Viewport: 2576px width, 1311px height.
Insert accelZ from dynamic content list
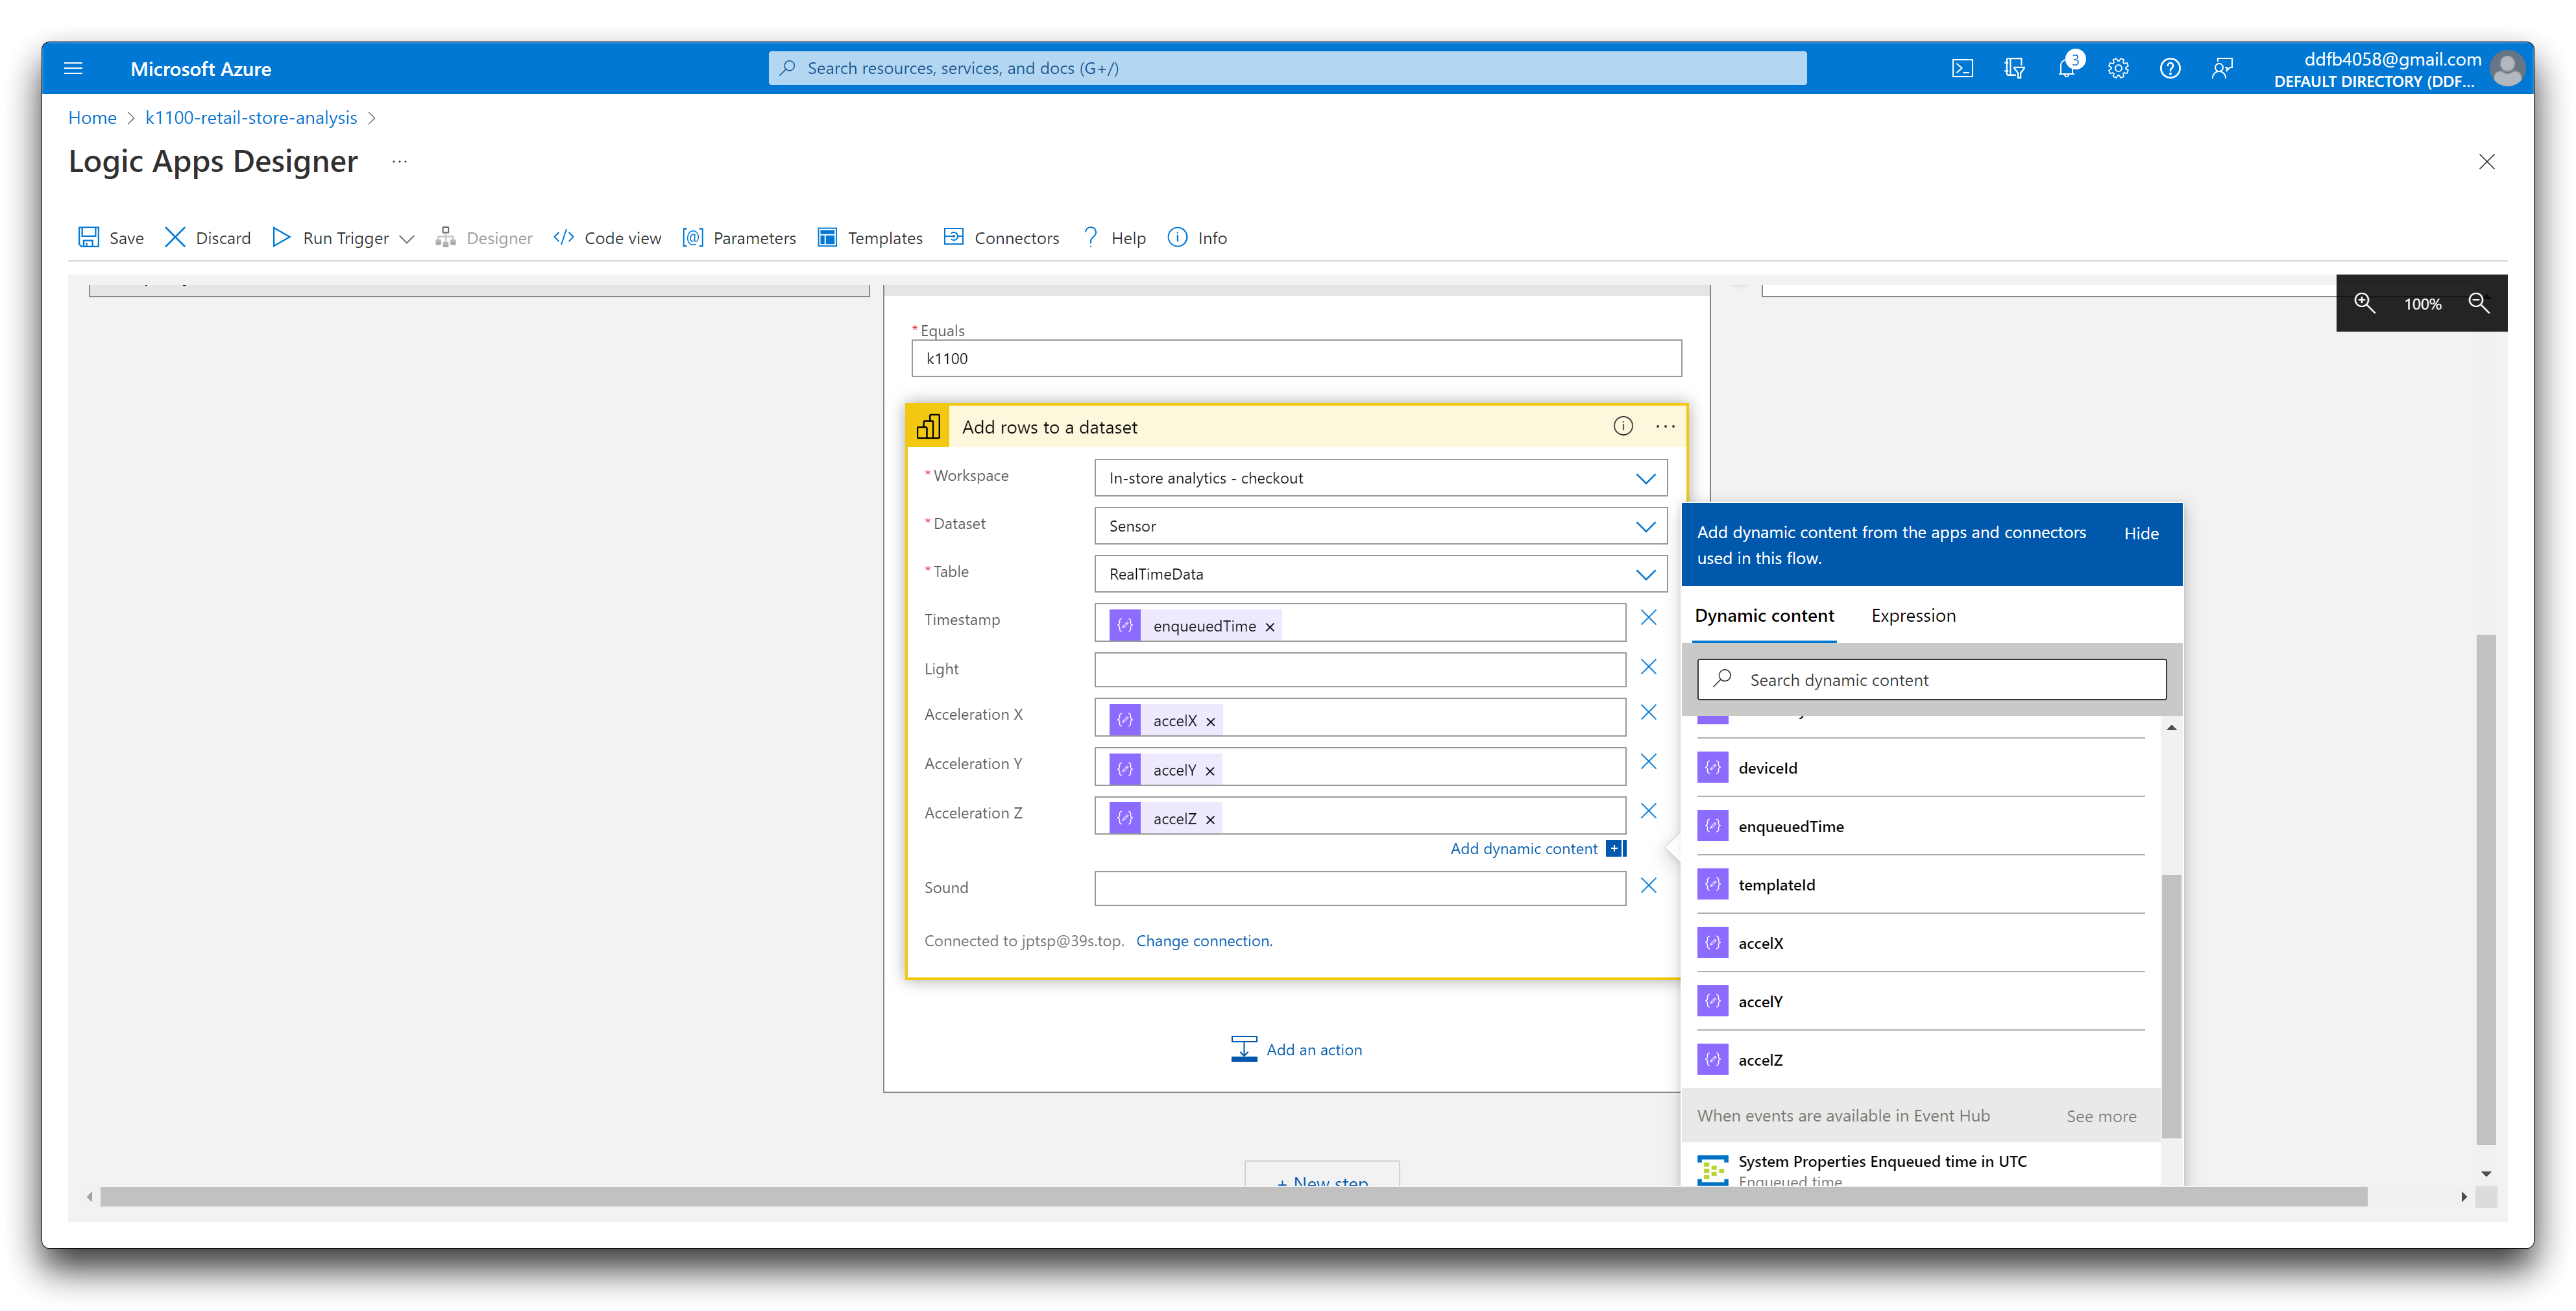tap(1920, 1059)
